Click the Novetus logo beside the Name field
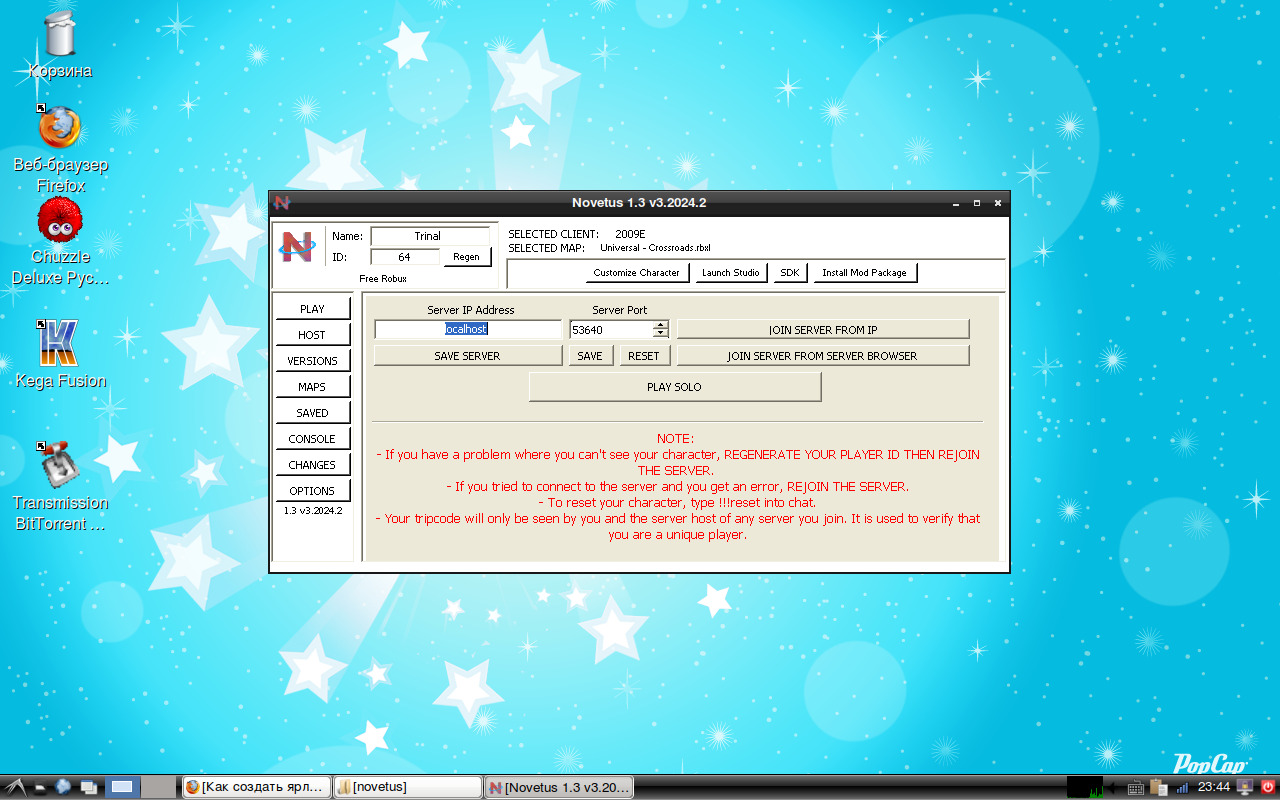Viewport: 1280px width, 800px height. tap(297, 246)
